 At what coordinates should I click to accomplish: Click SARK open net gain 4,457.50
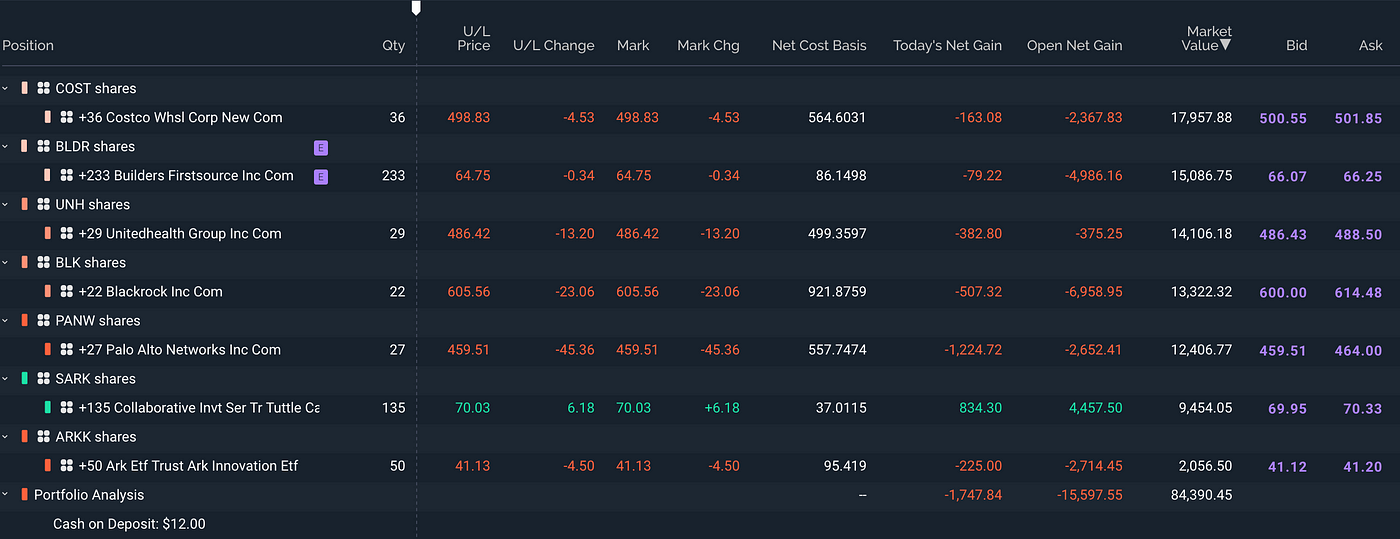pyautogui.click(x=1096, y=407)
